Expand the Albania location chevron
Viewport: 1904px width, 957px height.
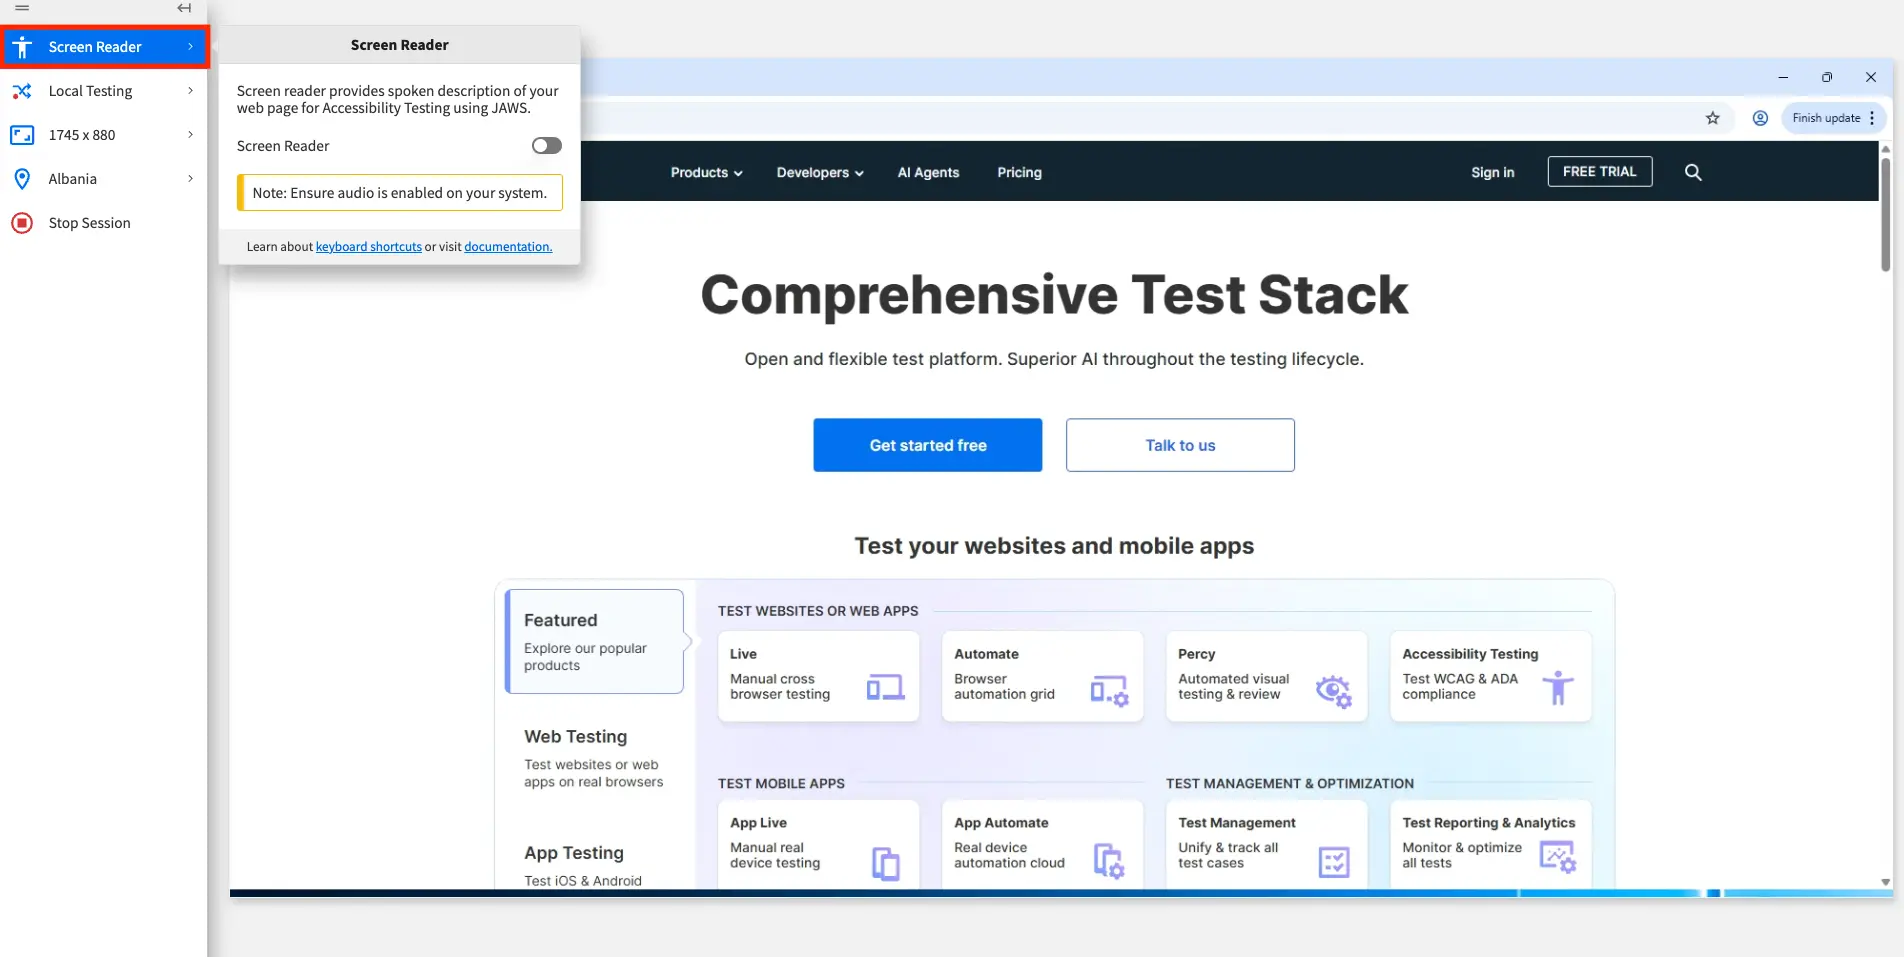click(x=190, y=179)
